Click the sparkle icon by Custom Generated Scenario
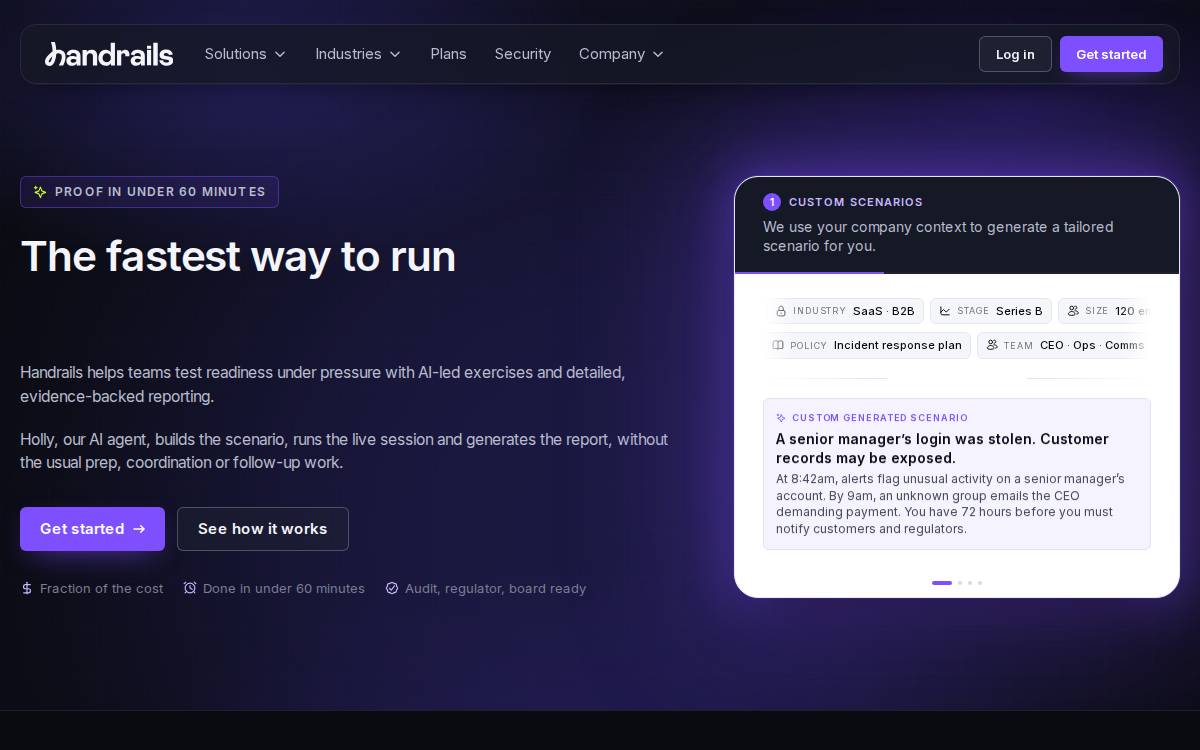This screenshot has width=1200, height=750. tap(781, 418)
